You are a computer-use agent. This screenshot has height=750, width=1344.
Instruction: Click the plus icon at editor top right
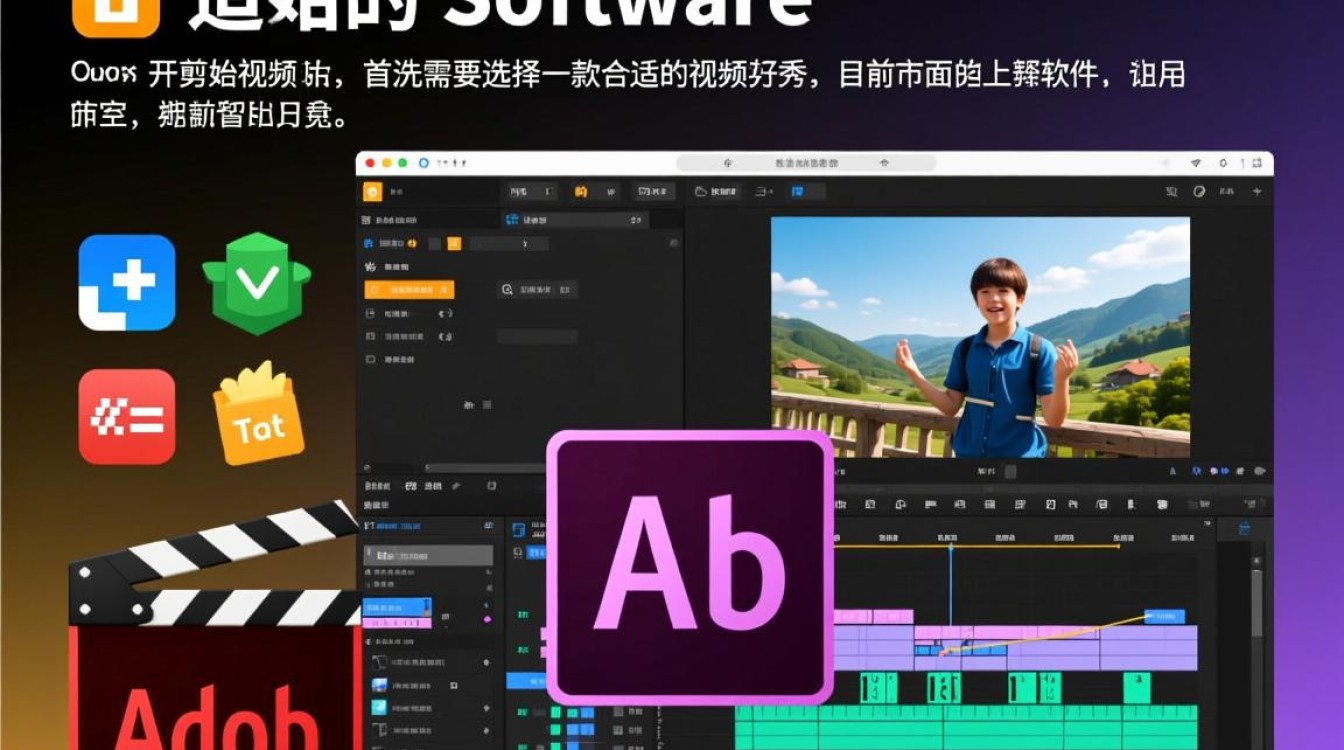1257,192
